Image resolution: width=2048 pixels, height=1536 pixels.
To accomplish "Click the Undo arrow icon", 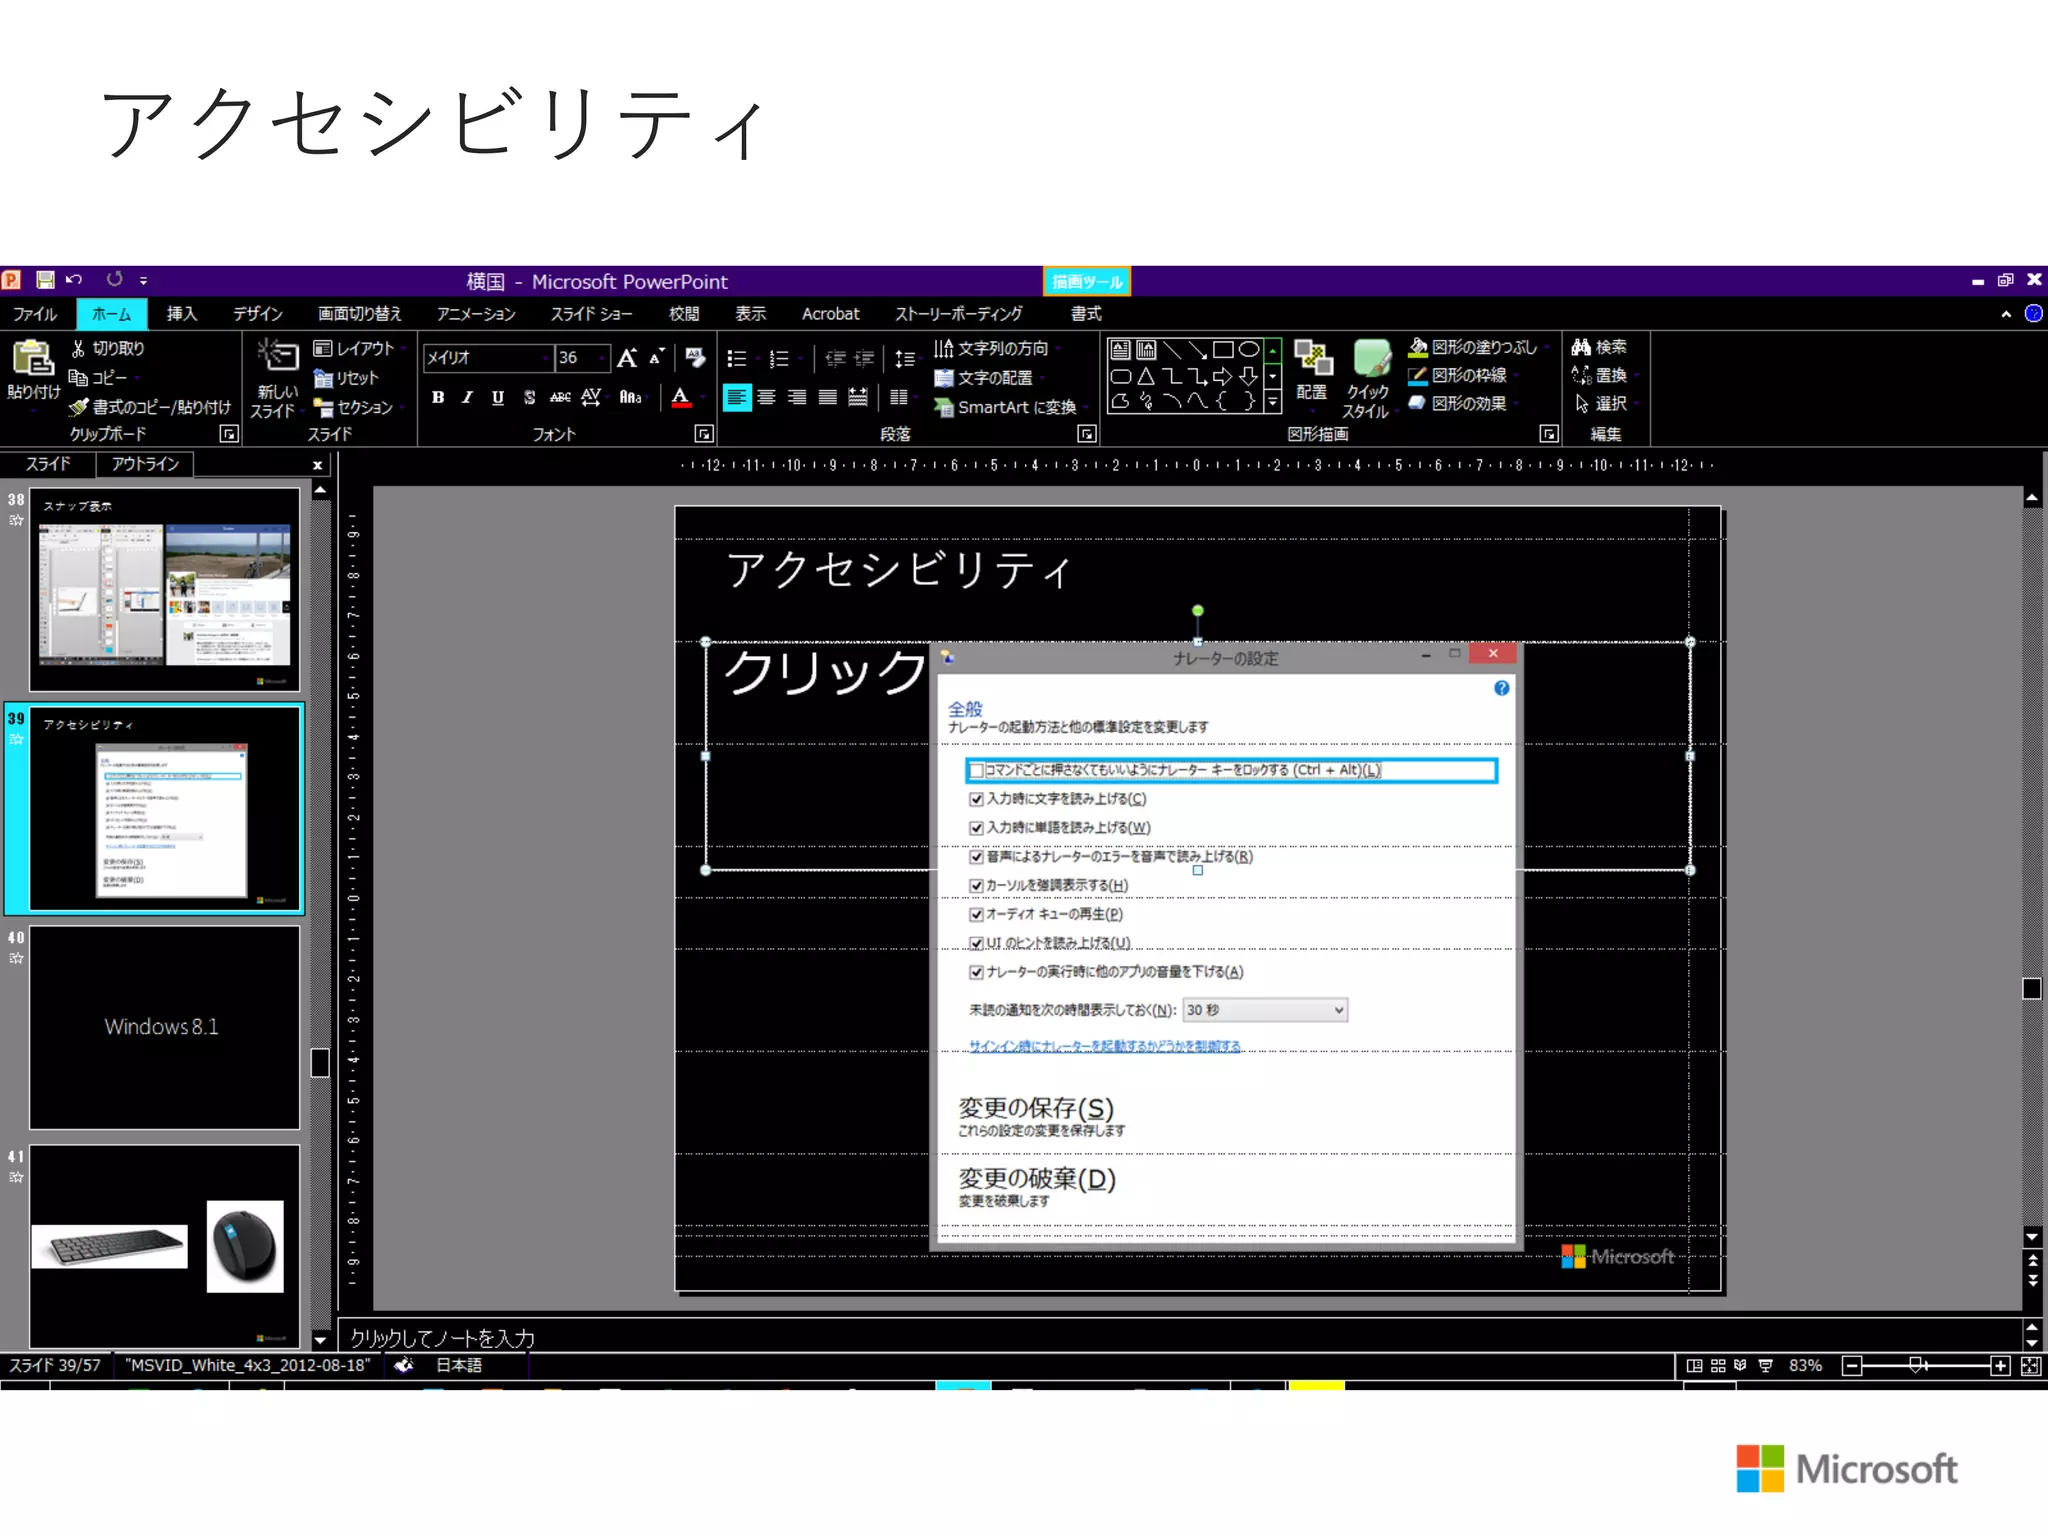I will click(74, 280).
